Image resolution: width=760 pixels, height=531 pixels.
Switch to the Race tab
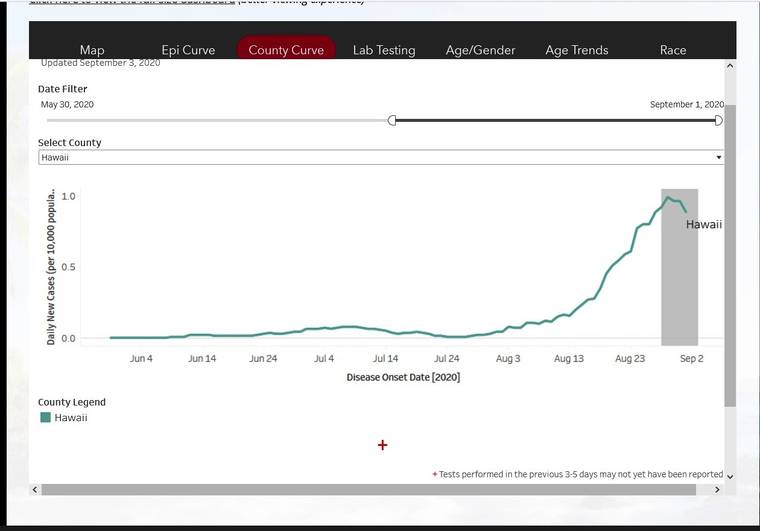tap(673, 50)
